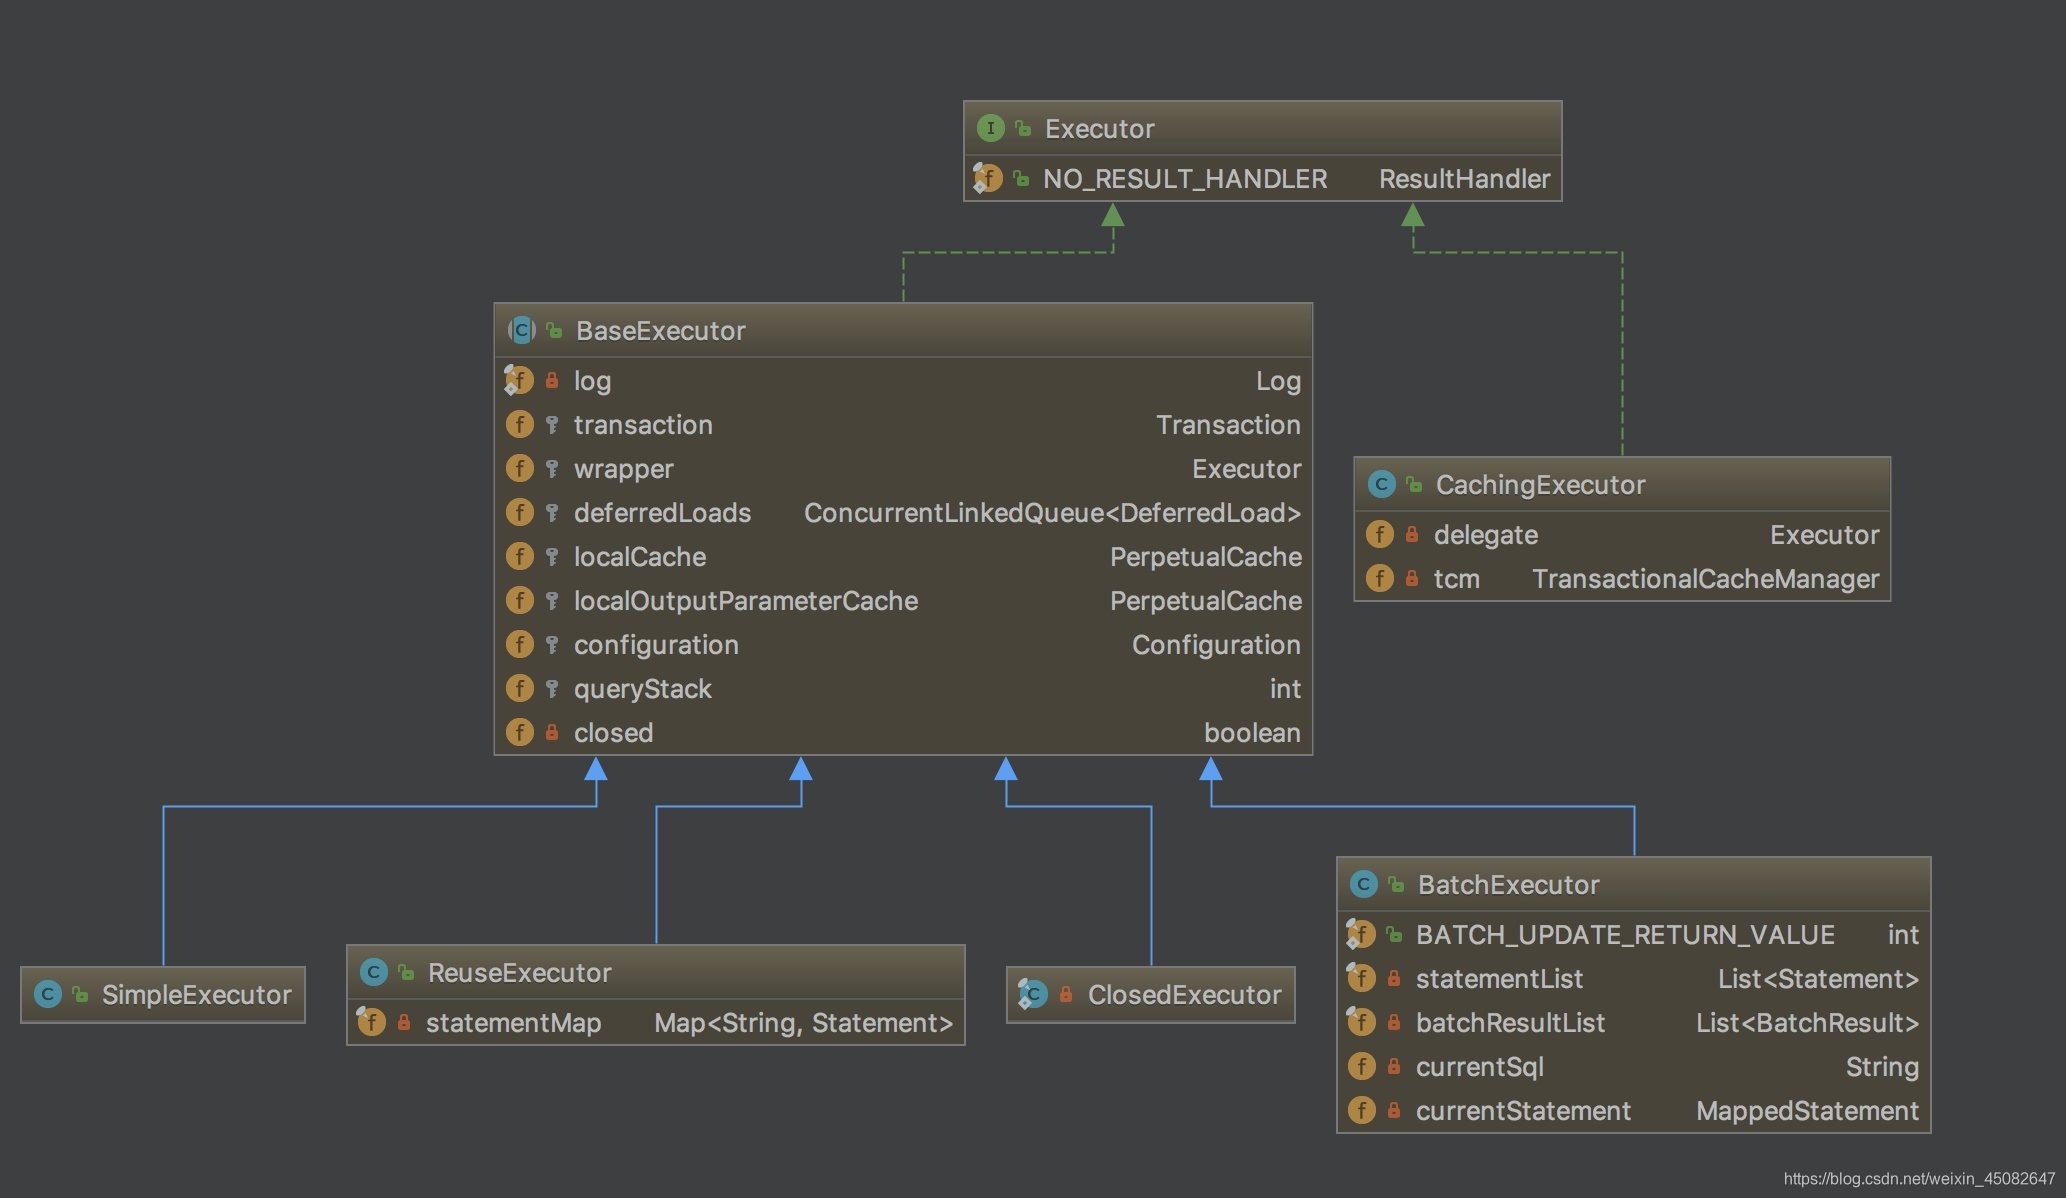
Task: Click the field icon beside statementMap
Action: click(371, 1022)
